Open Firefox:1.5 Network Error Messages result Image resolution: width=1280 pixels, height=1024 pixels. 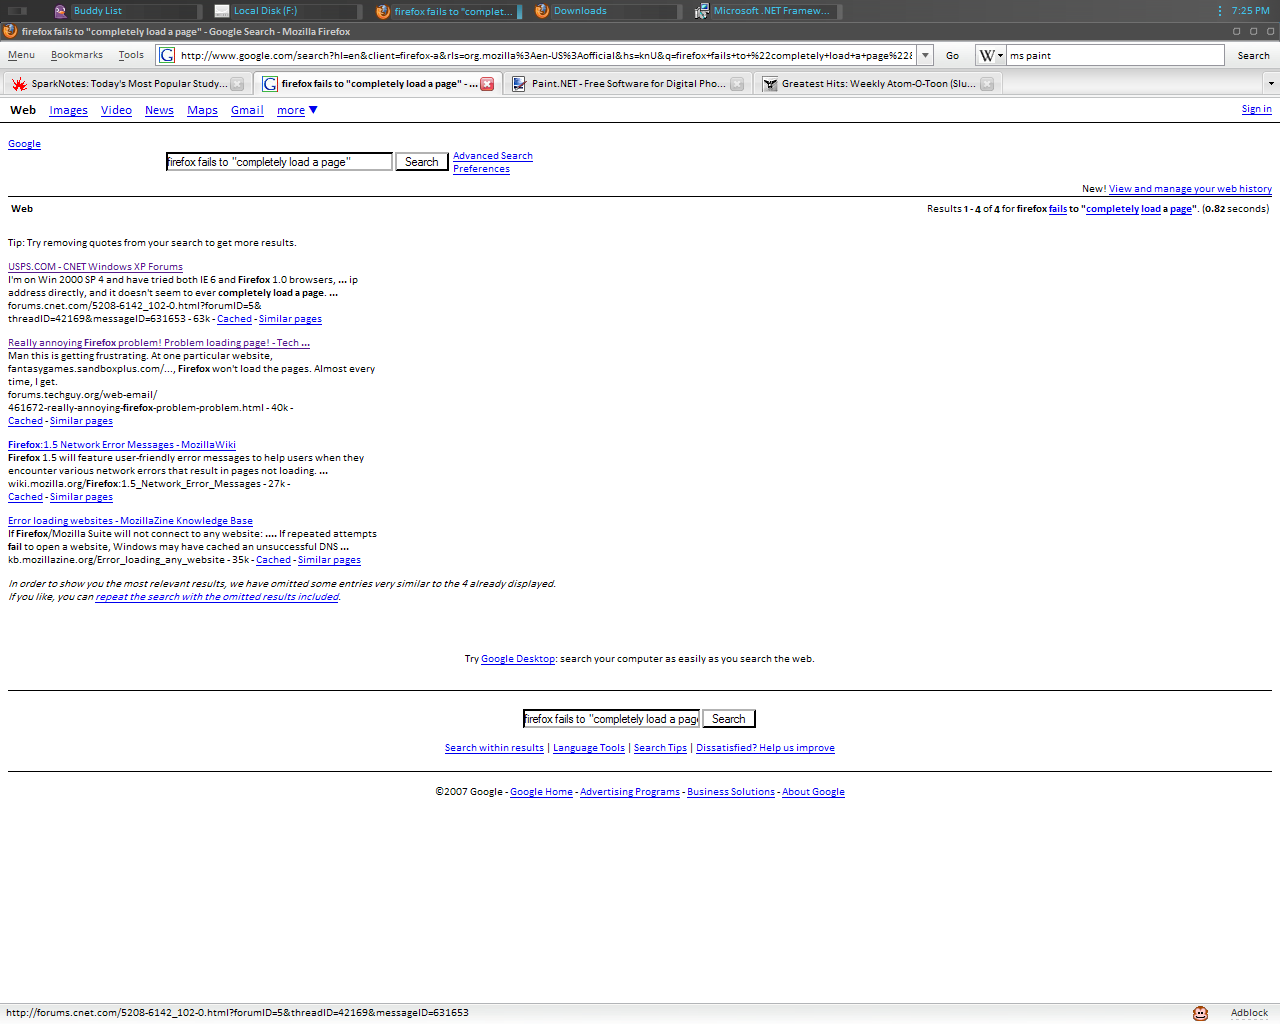(122, 445)
